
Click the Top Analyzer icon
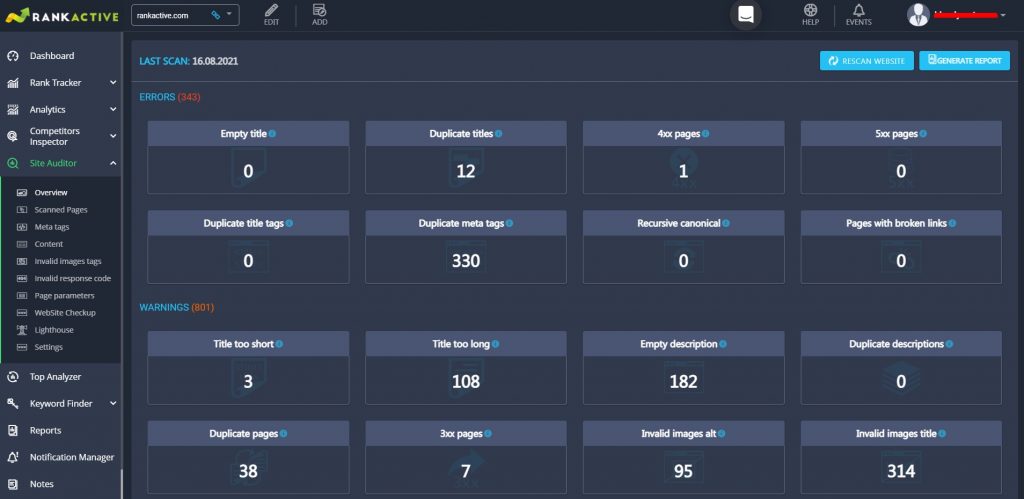pos(12,377)
